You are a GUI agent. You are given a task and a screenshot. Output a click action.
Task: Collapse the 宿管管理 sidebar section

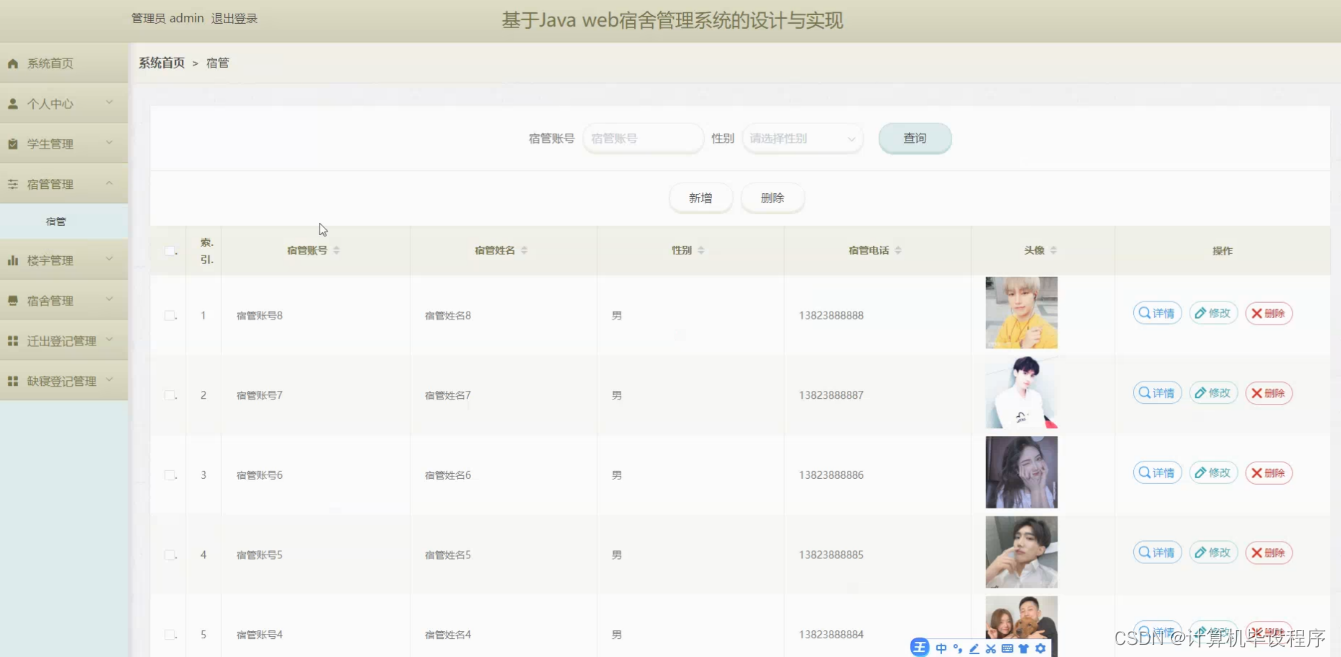[64, 184]
